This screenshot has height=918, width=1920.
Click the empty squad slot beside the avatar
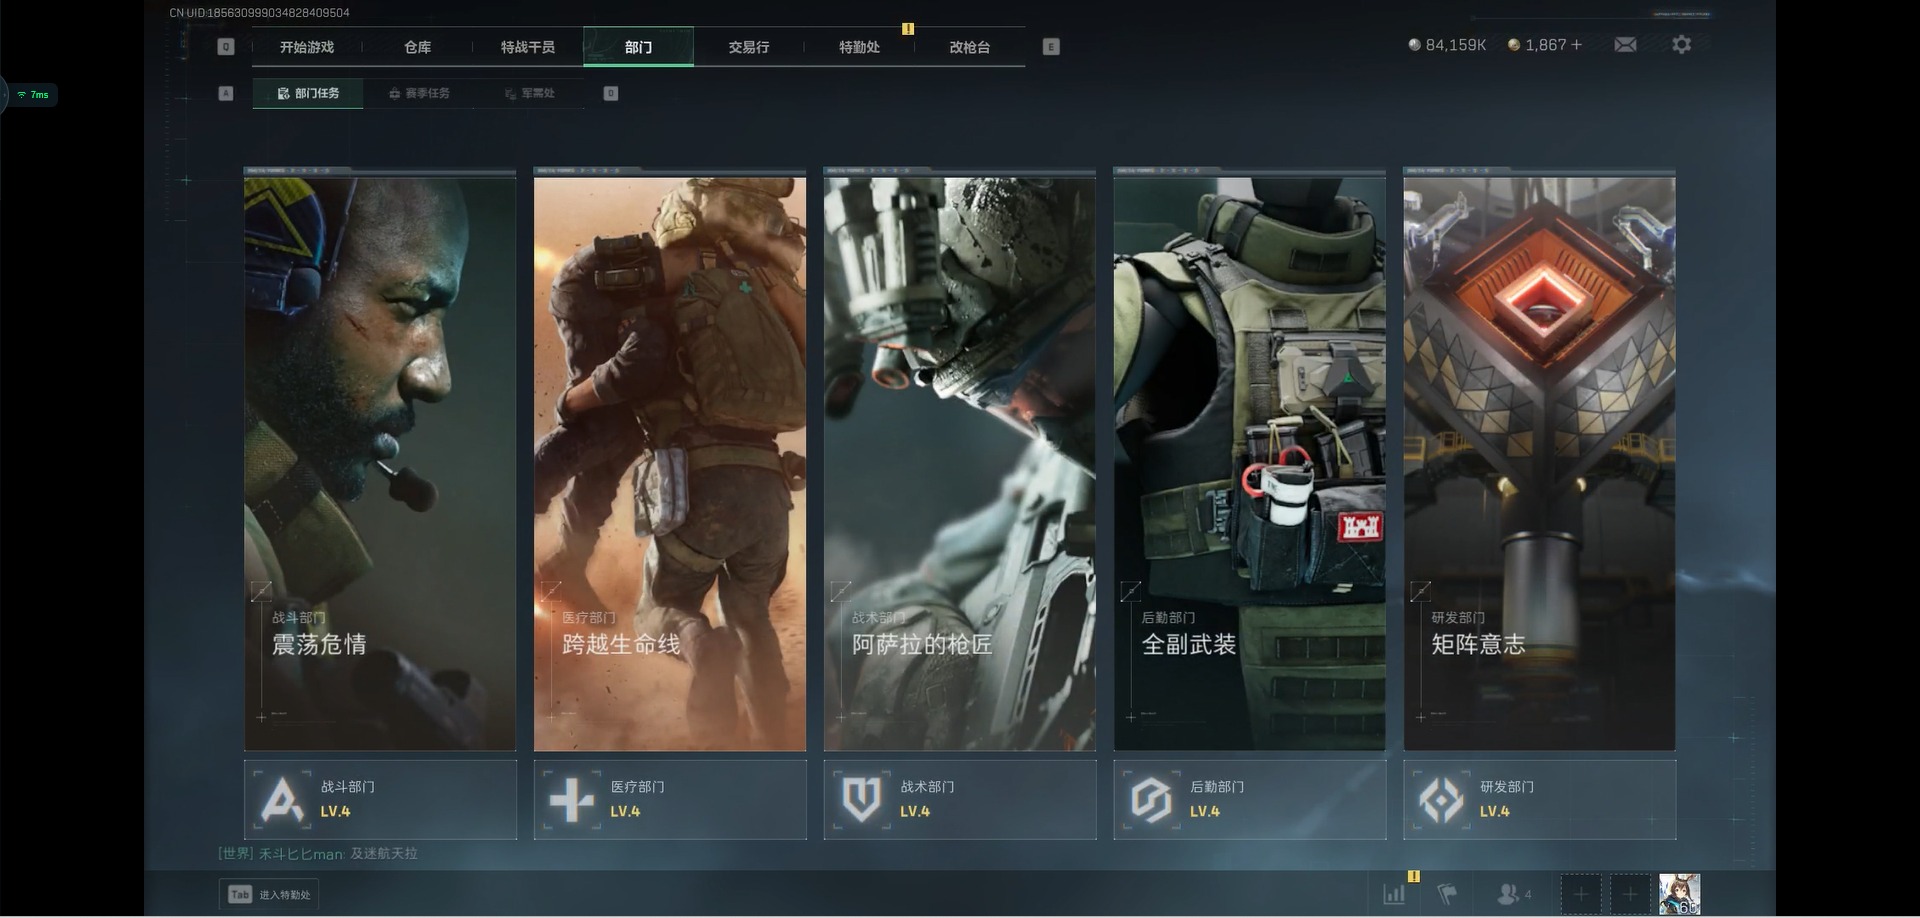click(1630, 894)
